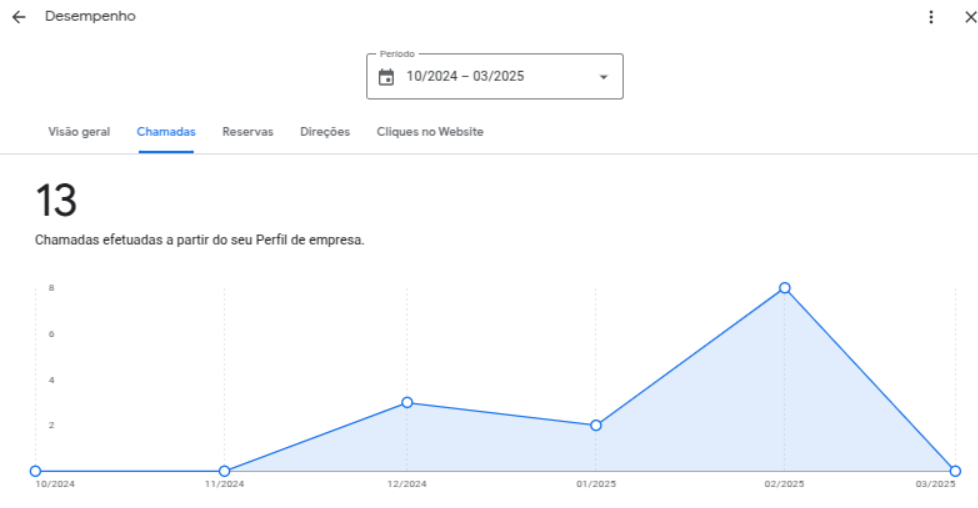Switch to the Visão geral tab
978x508 pixels.
[79, 132]
